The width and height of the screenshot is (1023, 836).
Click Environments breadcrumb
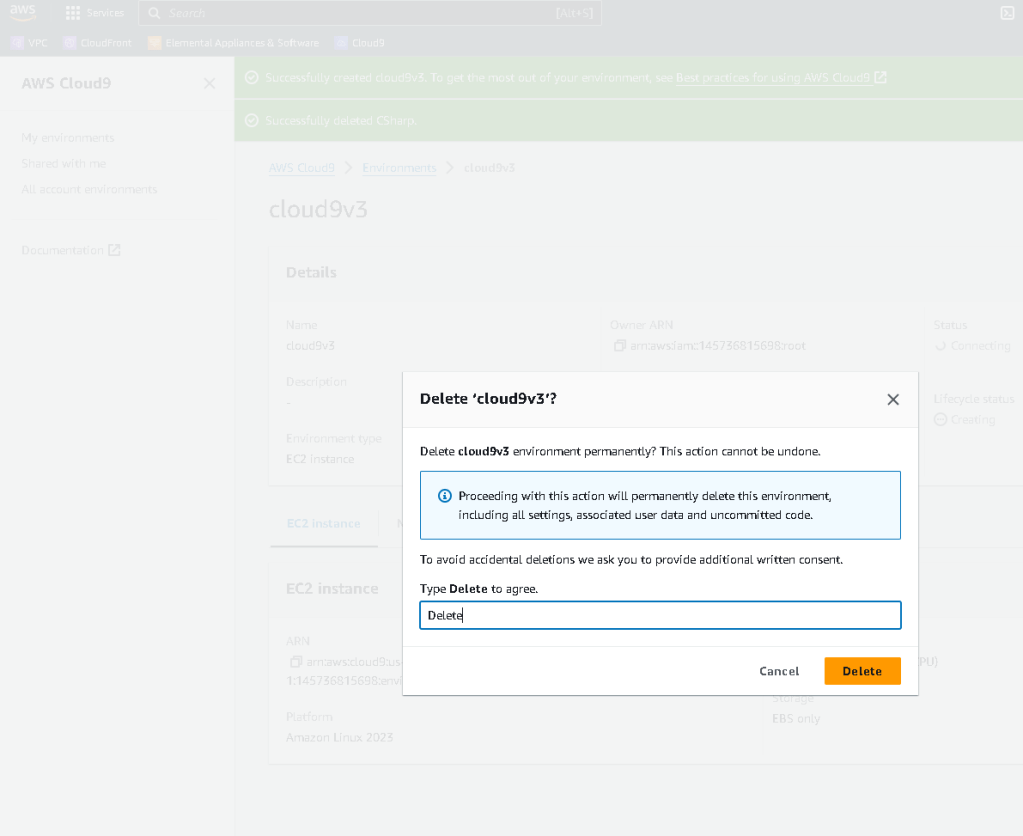tap(399, 168)
